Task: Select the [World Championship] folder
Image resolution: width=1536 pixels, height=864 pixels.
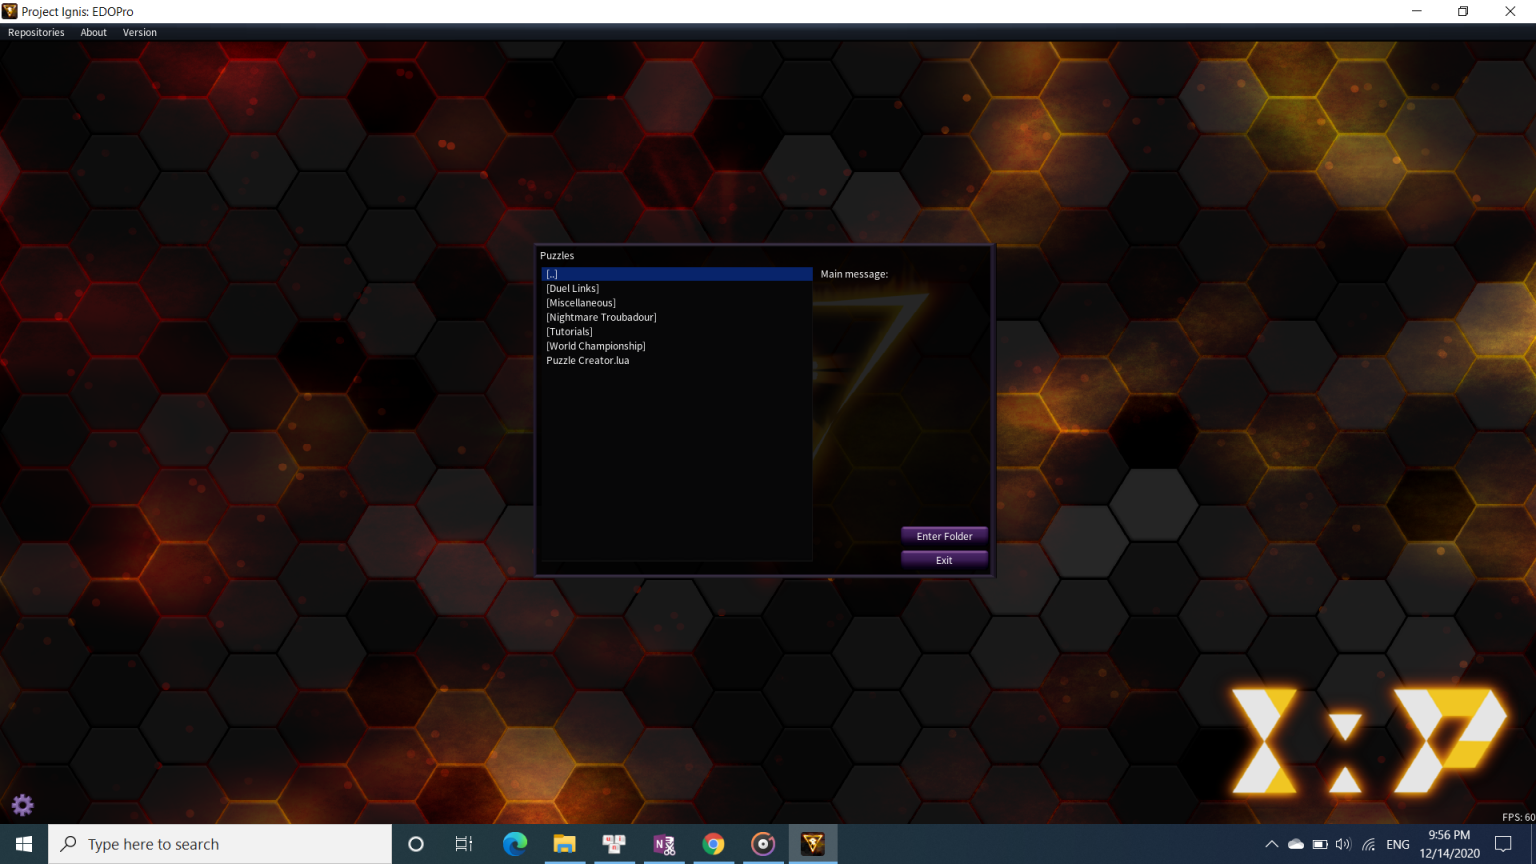Action: 596,346
